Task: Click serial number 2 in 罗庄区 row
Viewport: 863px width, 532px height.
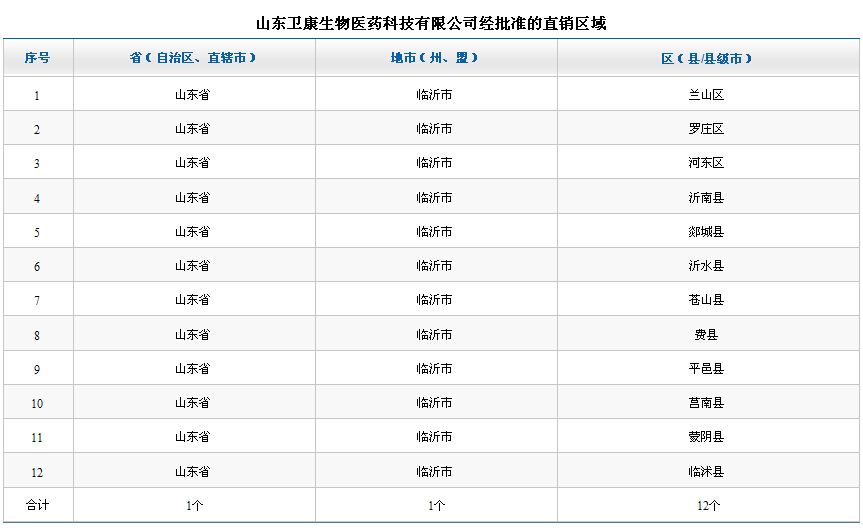Action: [x=37, y=130]
